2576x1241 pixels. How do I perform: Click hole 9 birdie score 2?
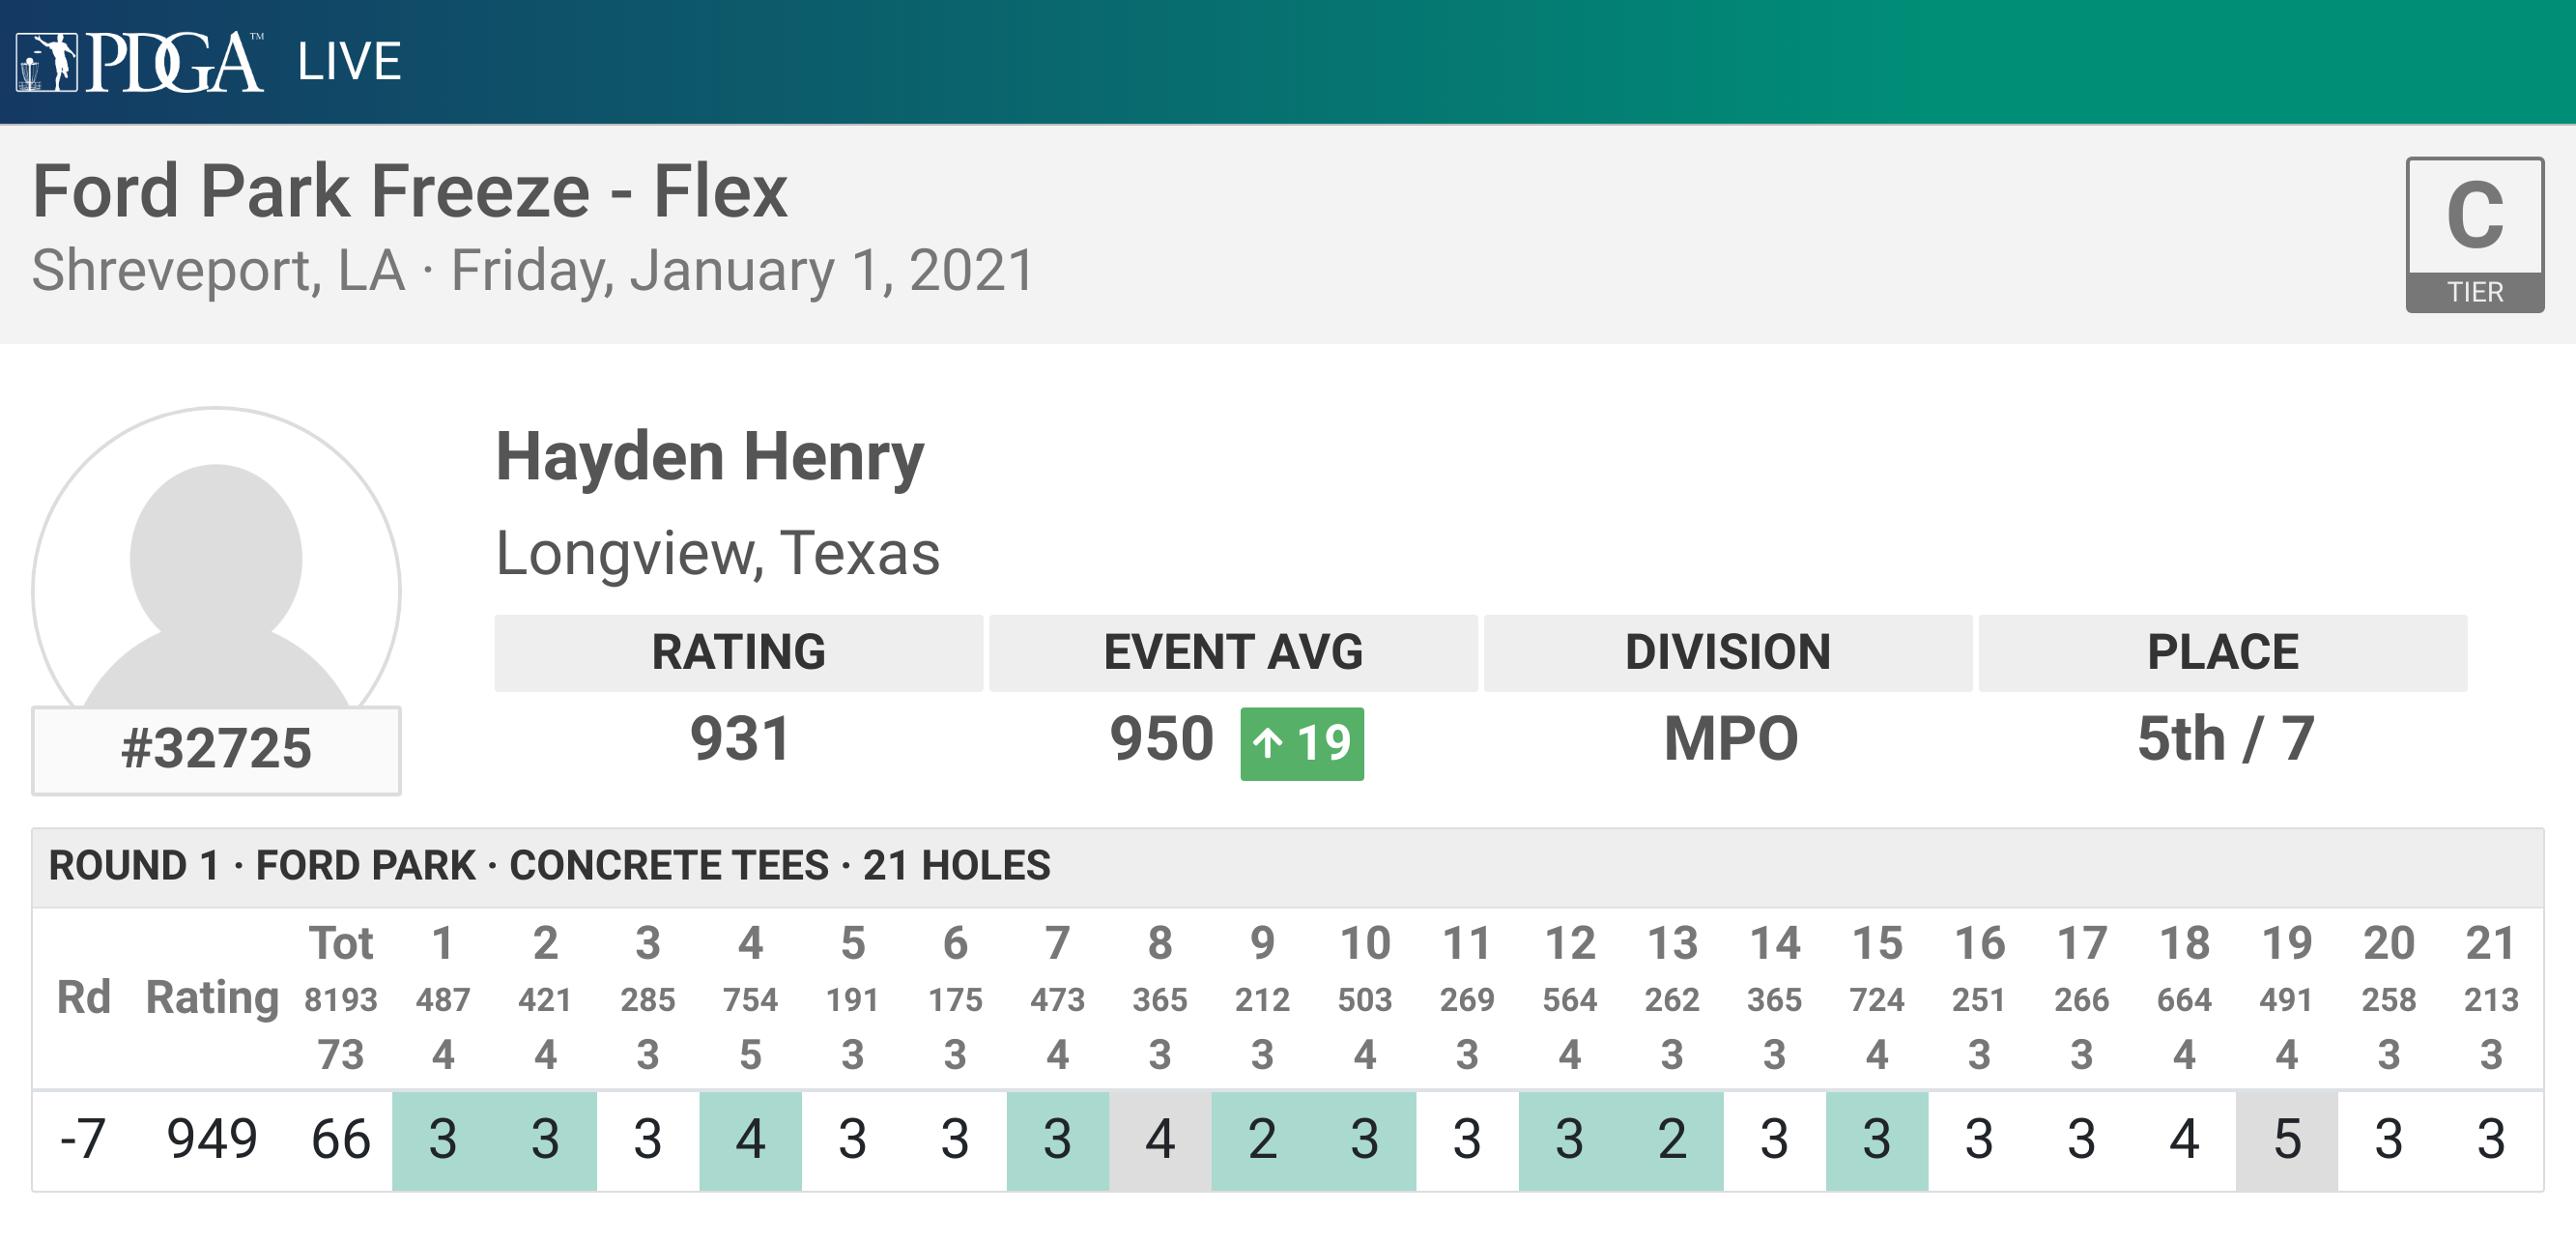click(x=1262, y=1139)
